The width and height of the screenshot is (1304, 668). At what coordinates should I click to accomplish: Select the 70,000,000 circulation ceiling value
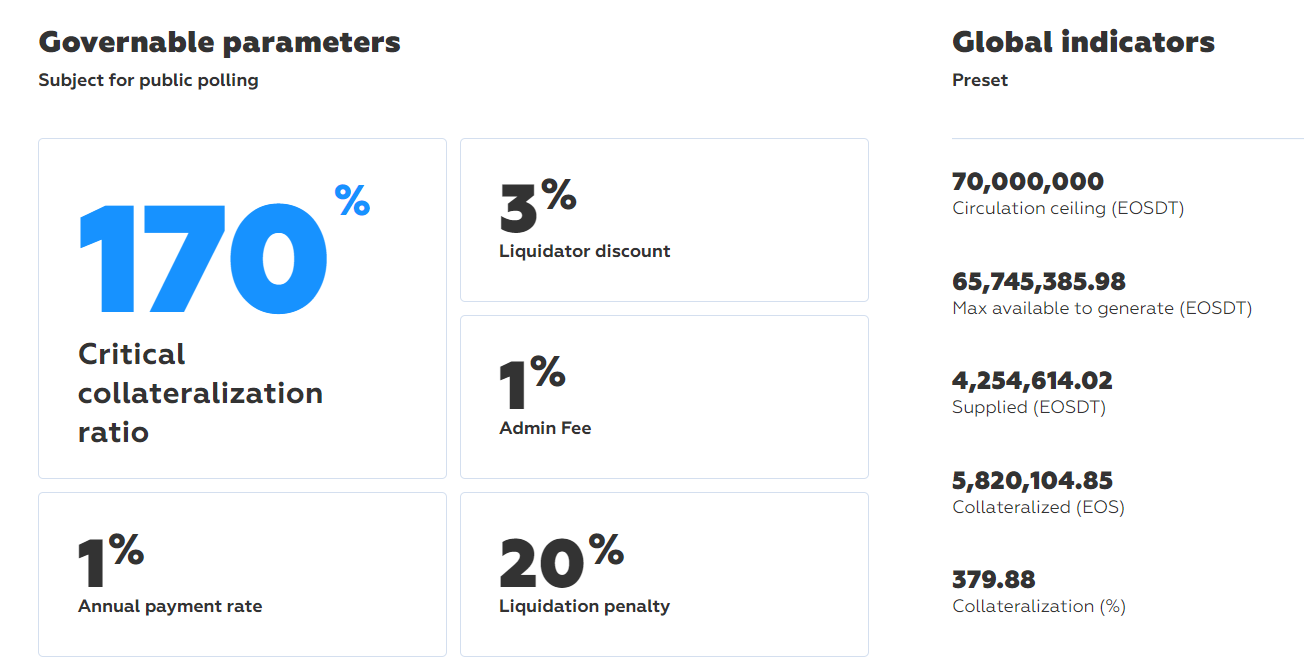[x=1028, y=182]
